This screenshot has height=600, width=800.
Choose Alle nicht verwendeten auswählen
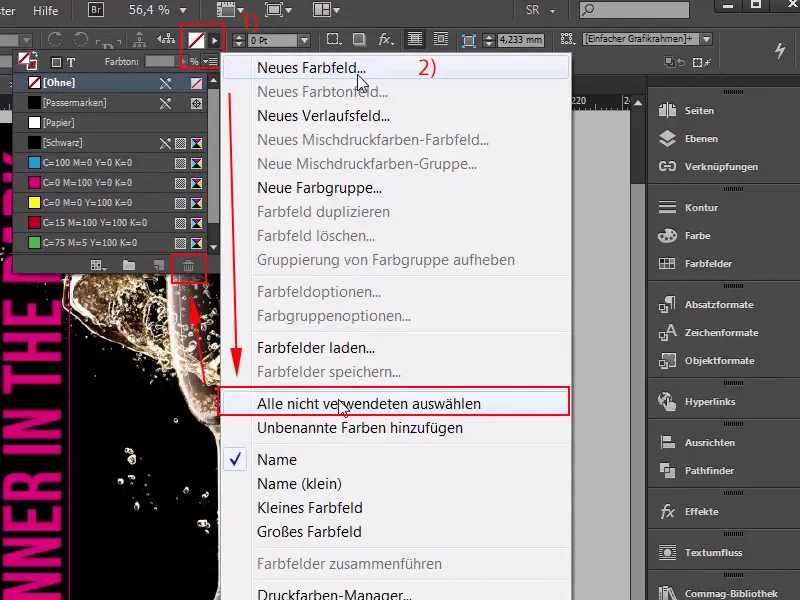point(396,404)
